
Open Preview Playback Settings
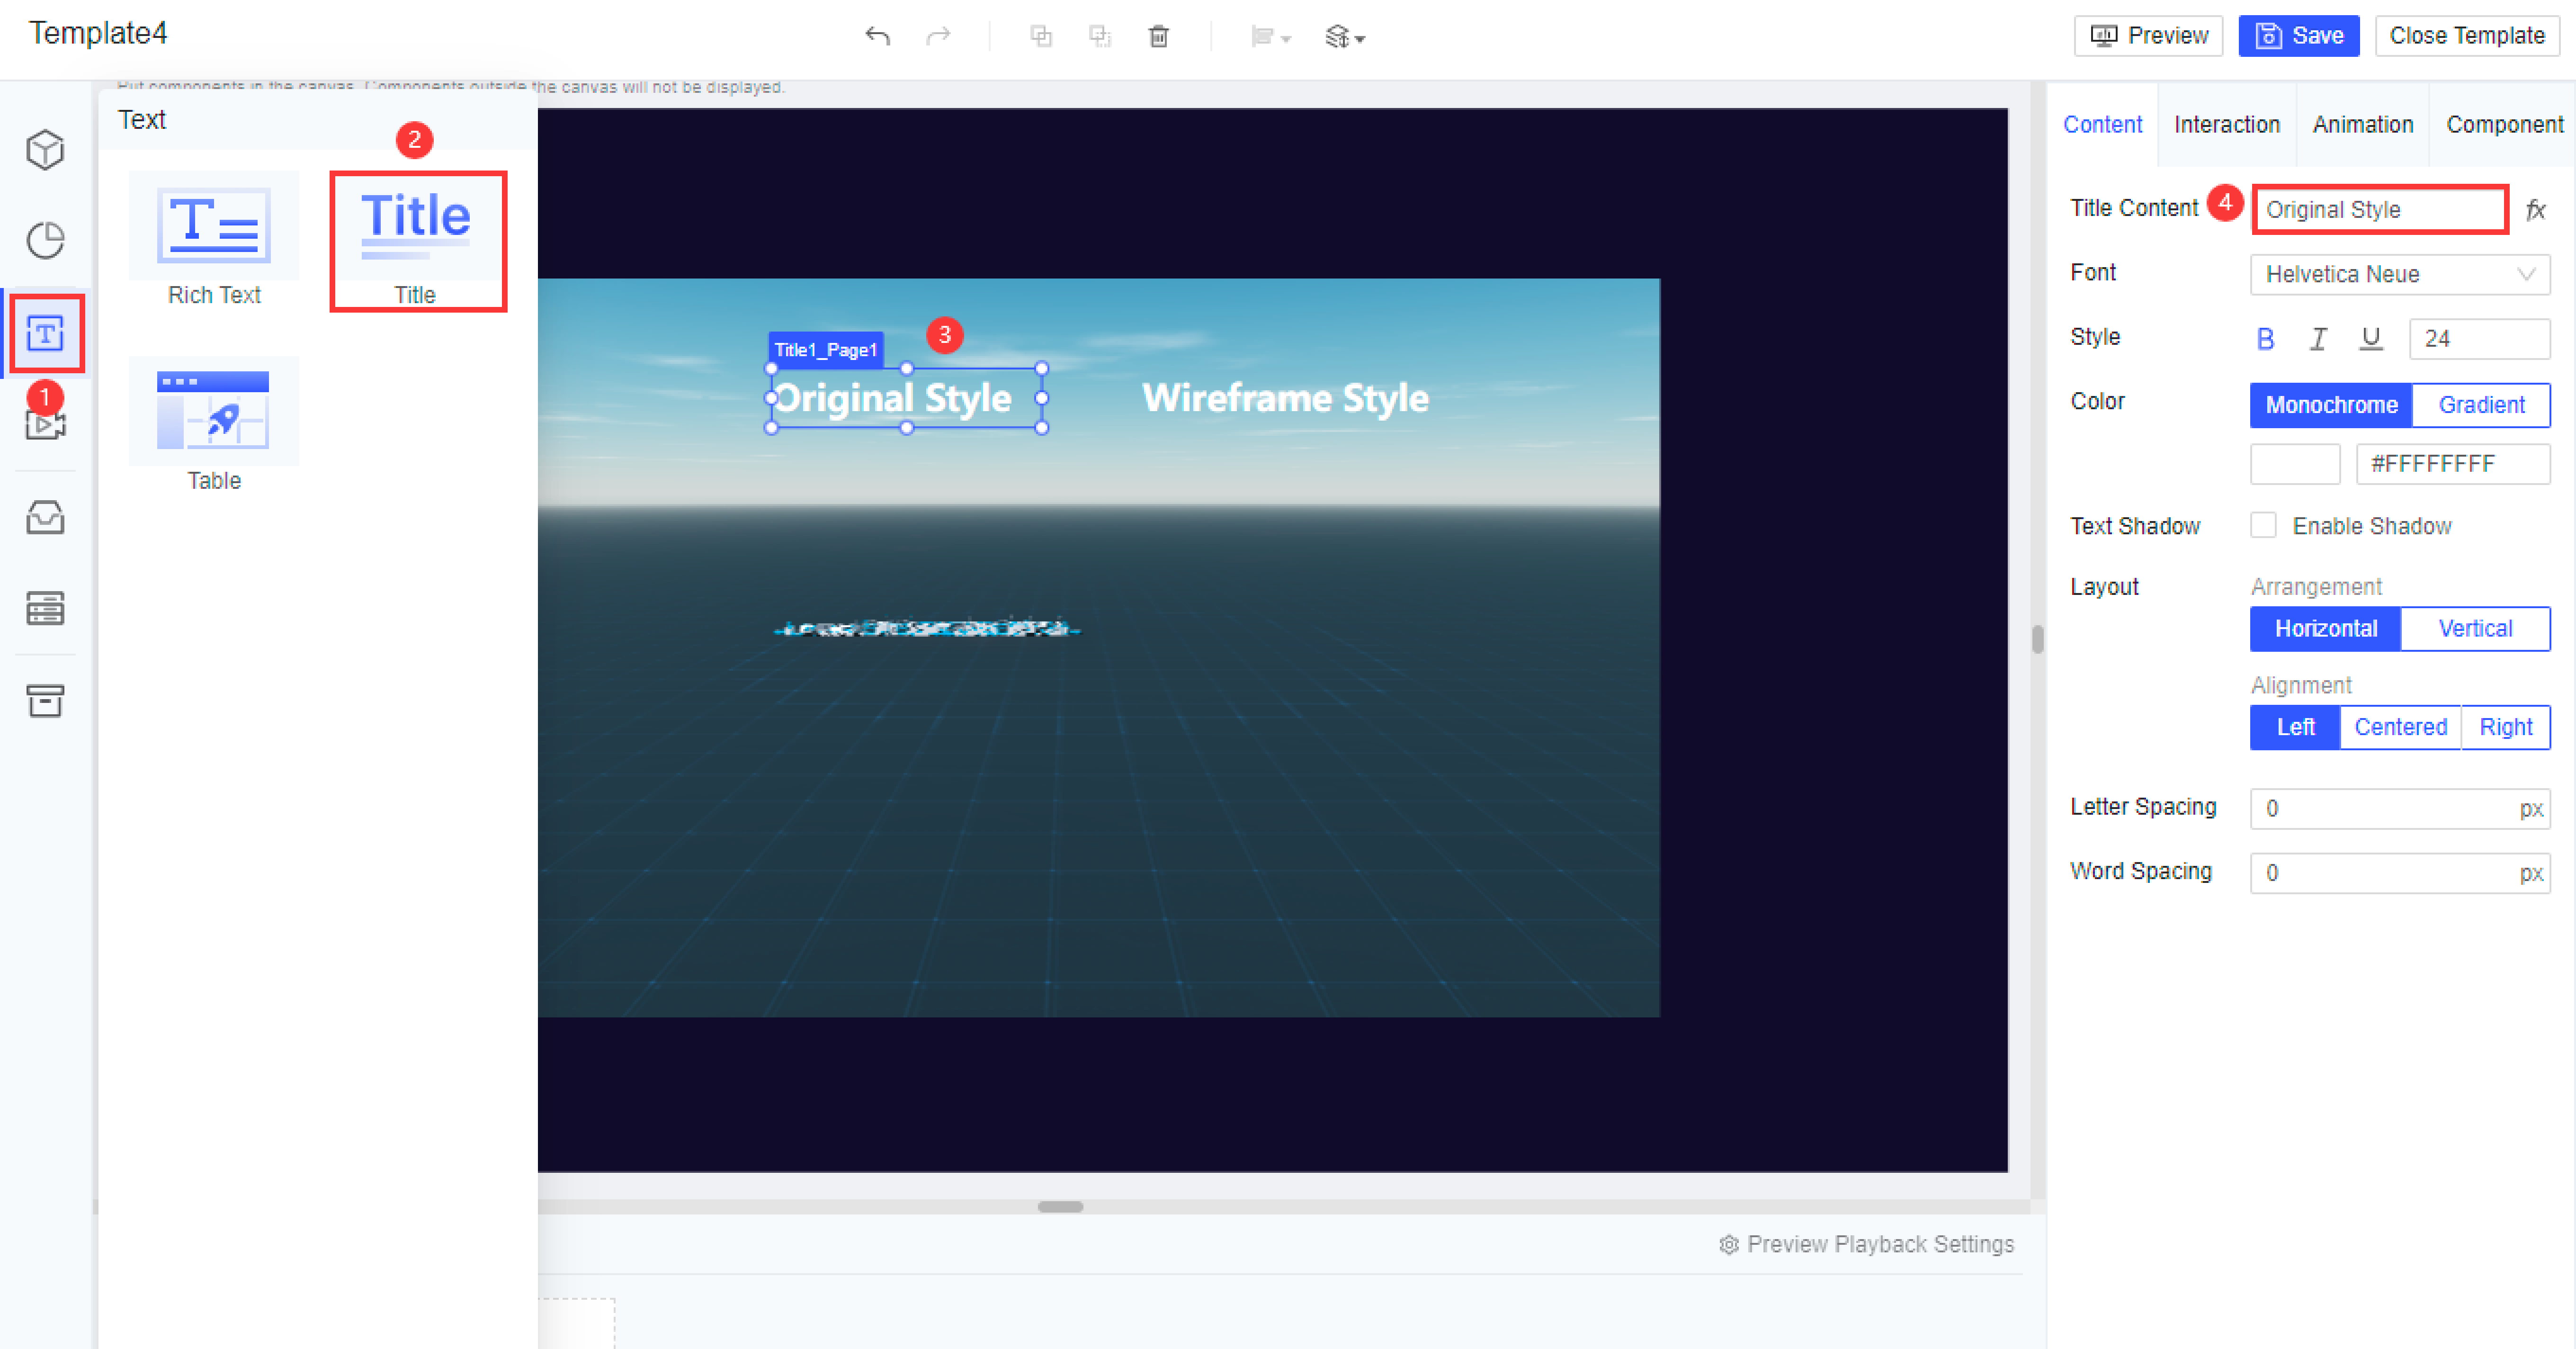coord(1866,1244)
